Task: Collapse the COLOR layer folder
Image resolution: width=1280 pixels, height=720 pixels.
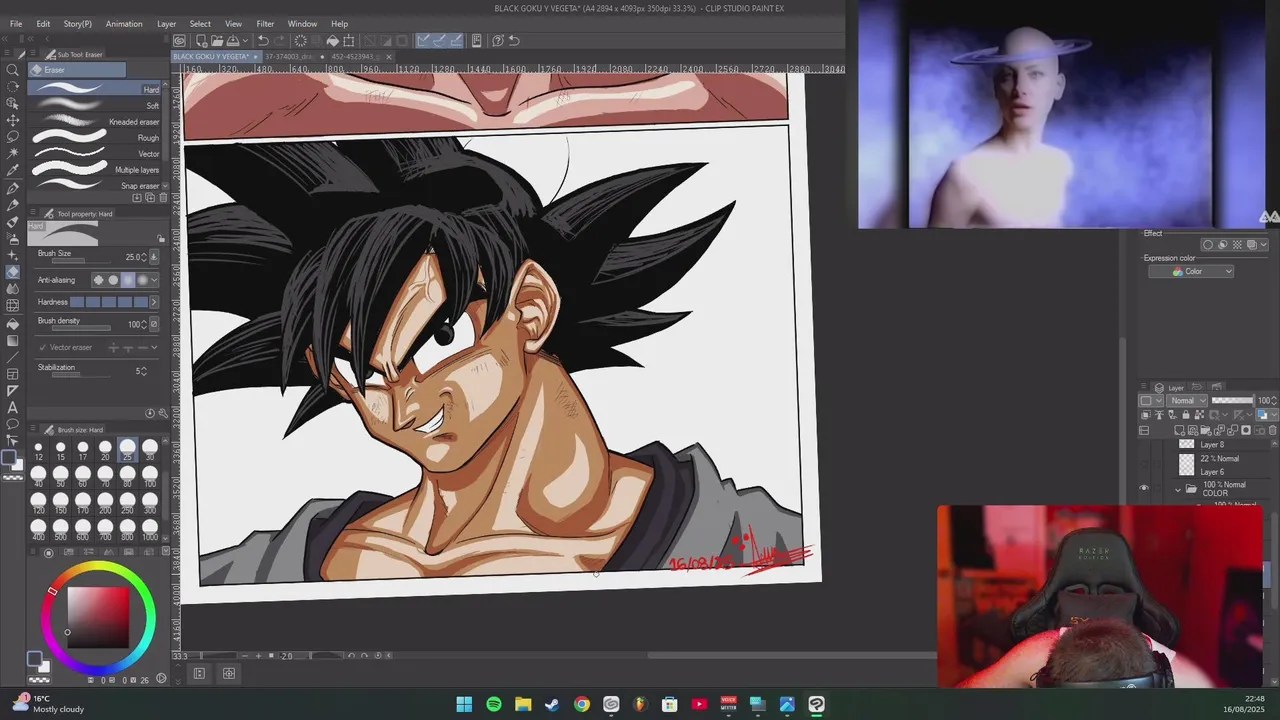Action: 1178,489
